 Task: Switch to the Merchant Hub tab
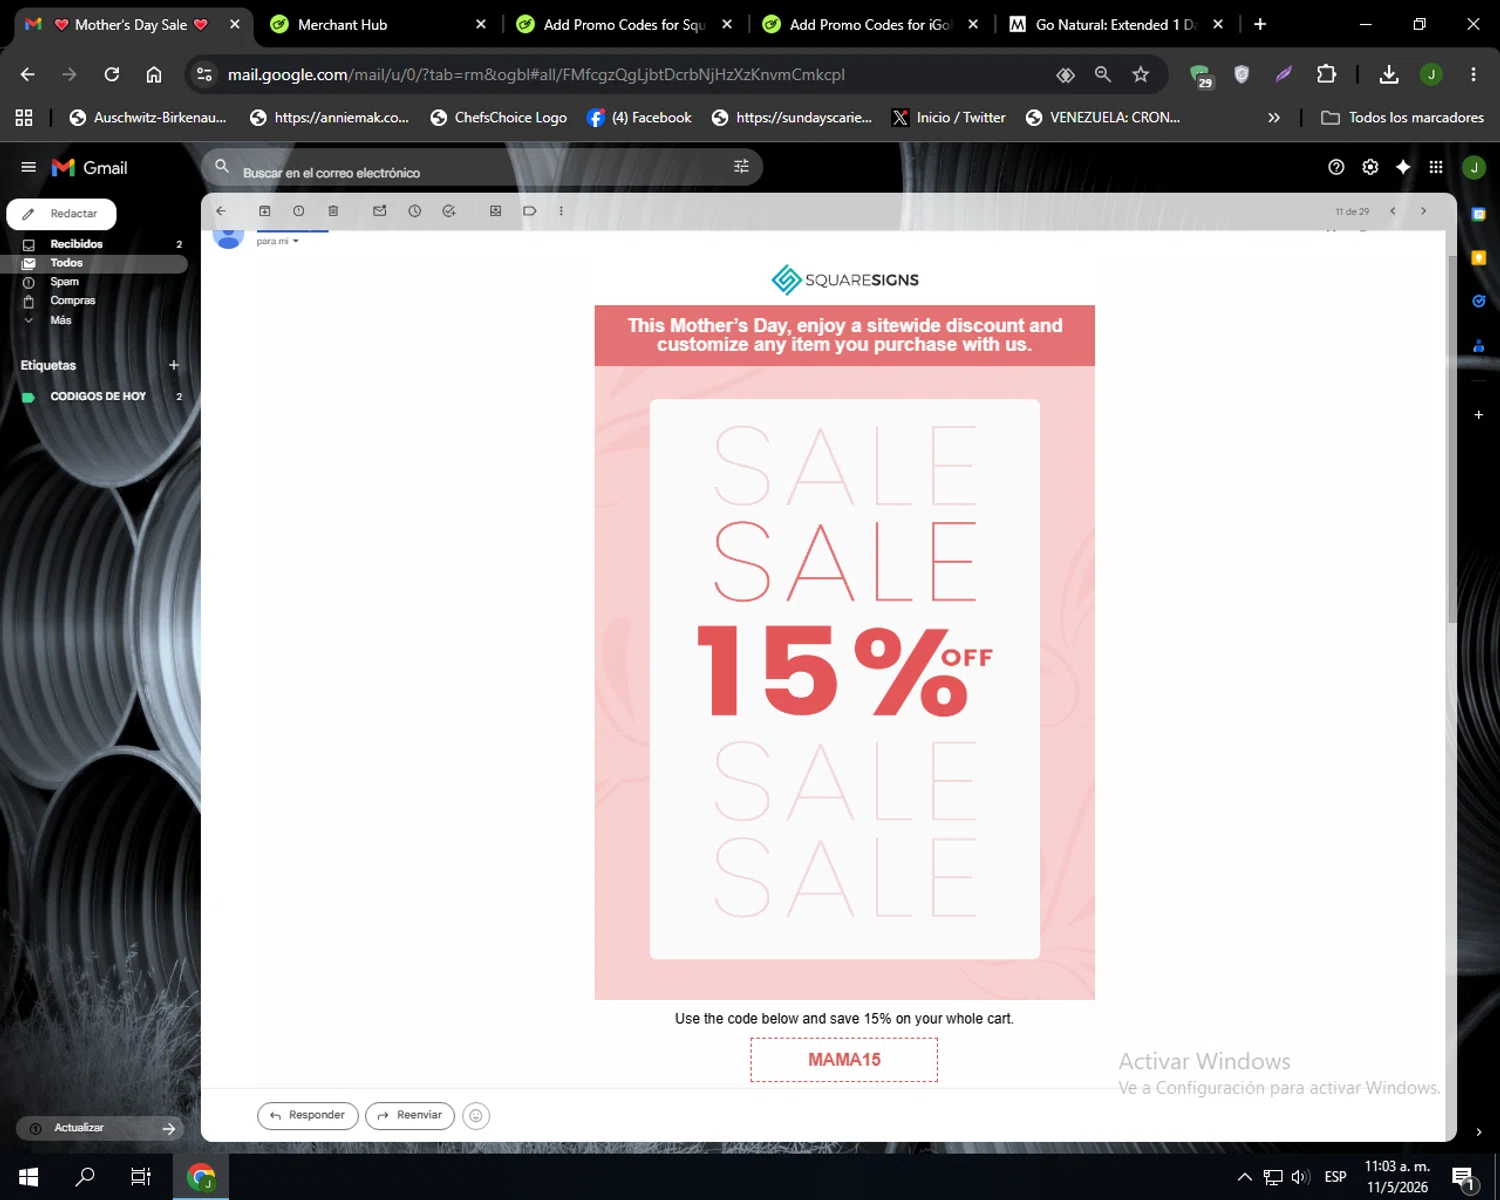(376, 24)
